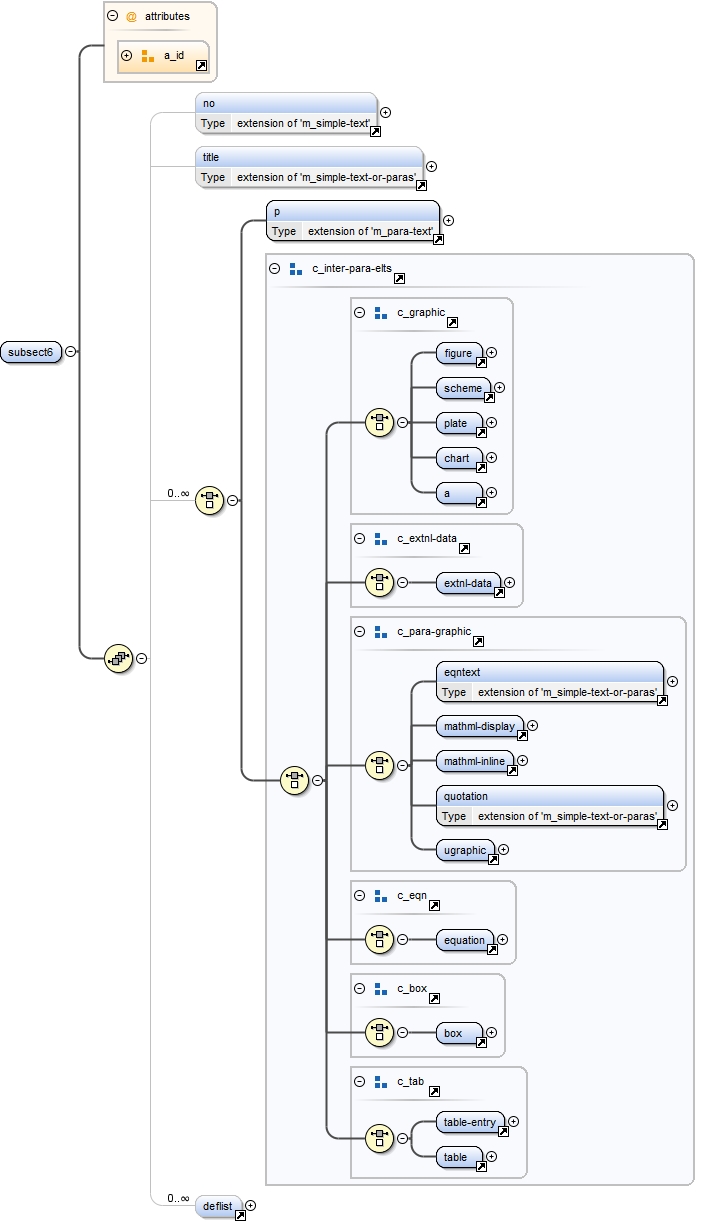
Task: Expand the scheme element
Action: tap(500, 388)
